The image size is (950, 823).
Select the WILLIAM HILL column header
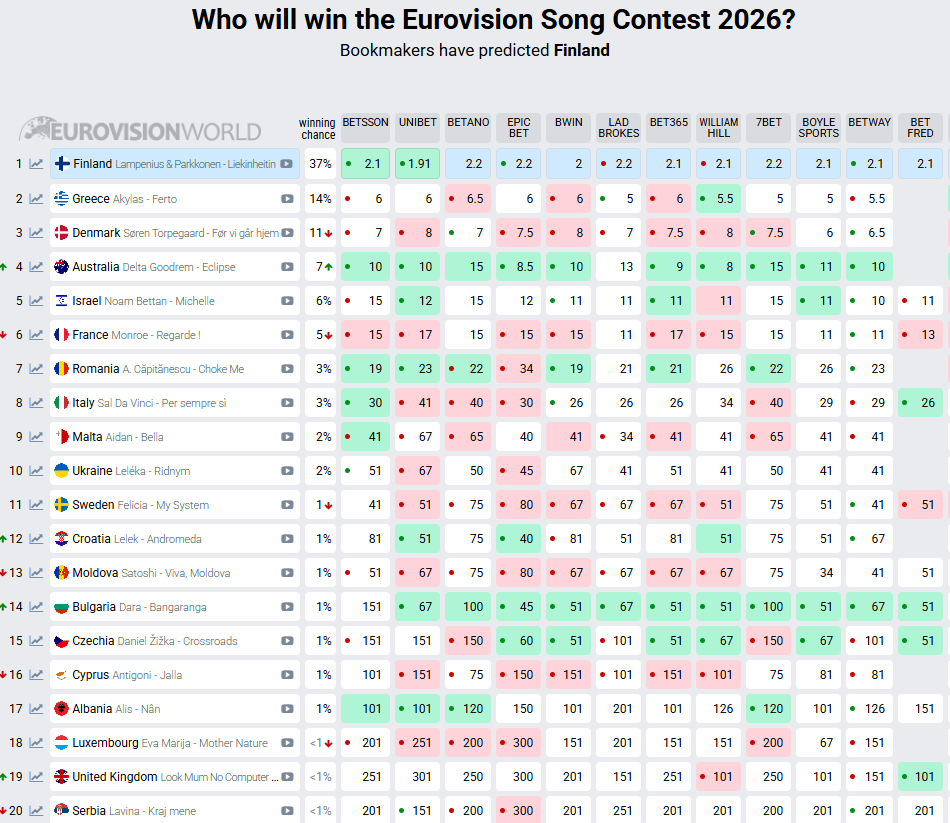pyautogui.click(x=719, y=128)
